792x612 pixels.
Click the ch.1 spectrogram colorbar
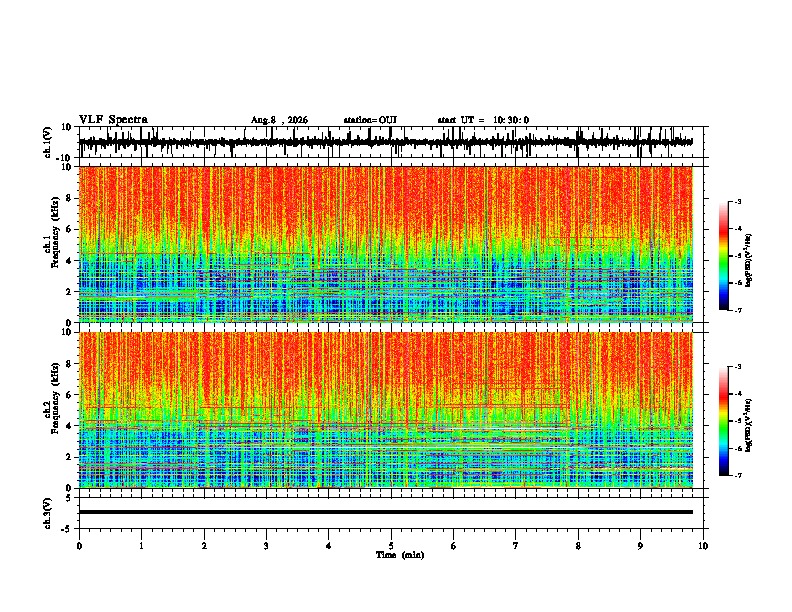(x=723, y=256)
